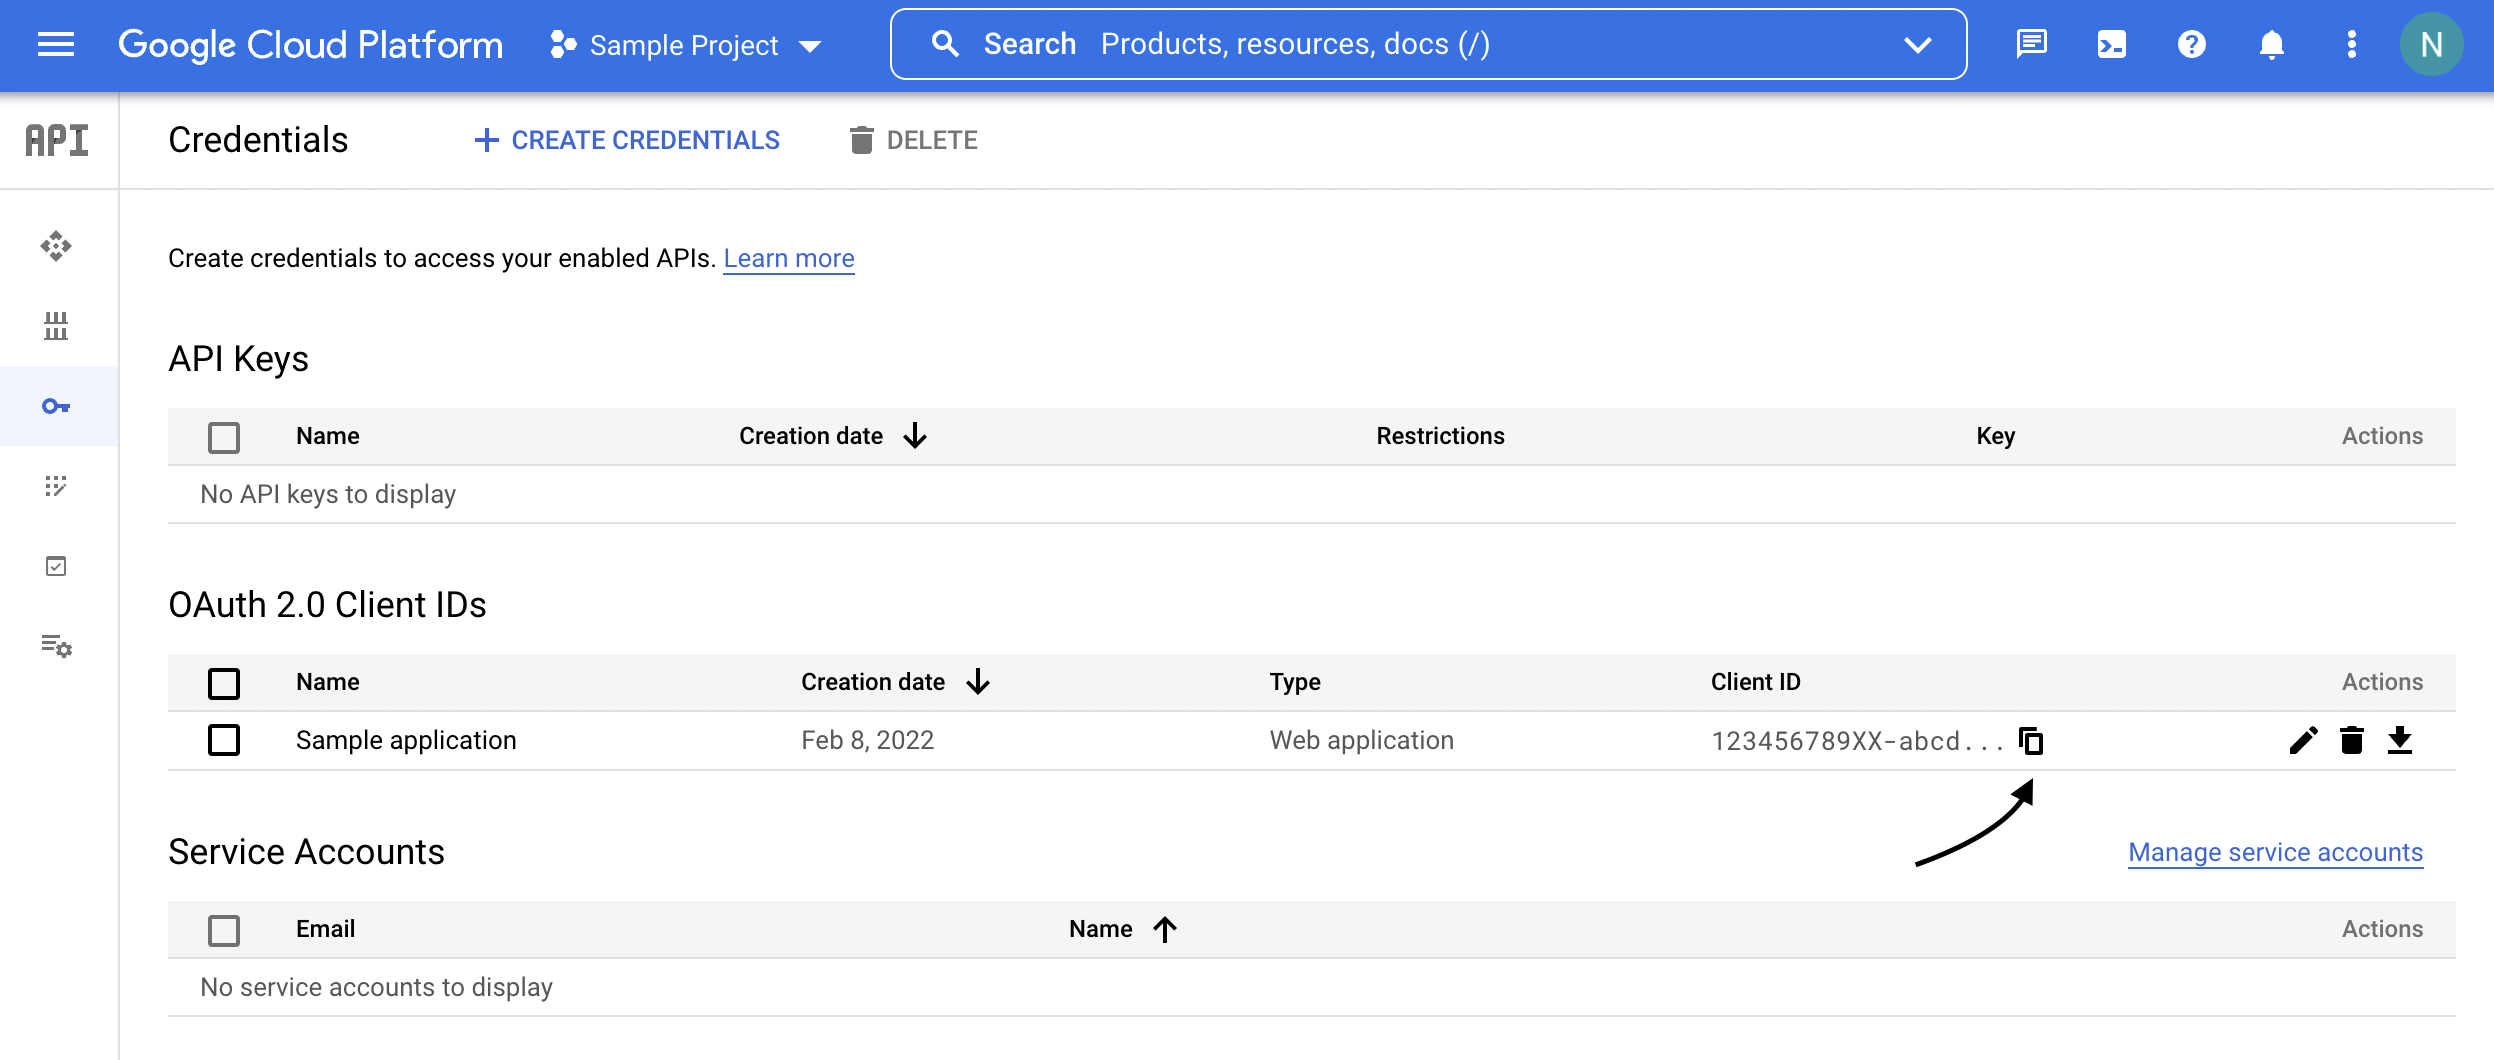Delete Sample application with trash icon
Viewport: 2494px width, 1060px height.
click(2352, 740)
